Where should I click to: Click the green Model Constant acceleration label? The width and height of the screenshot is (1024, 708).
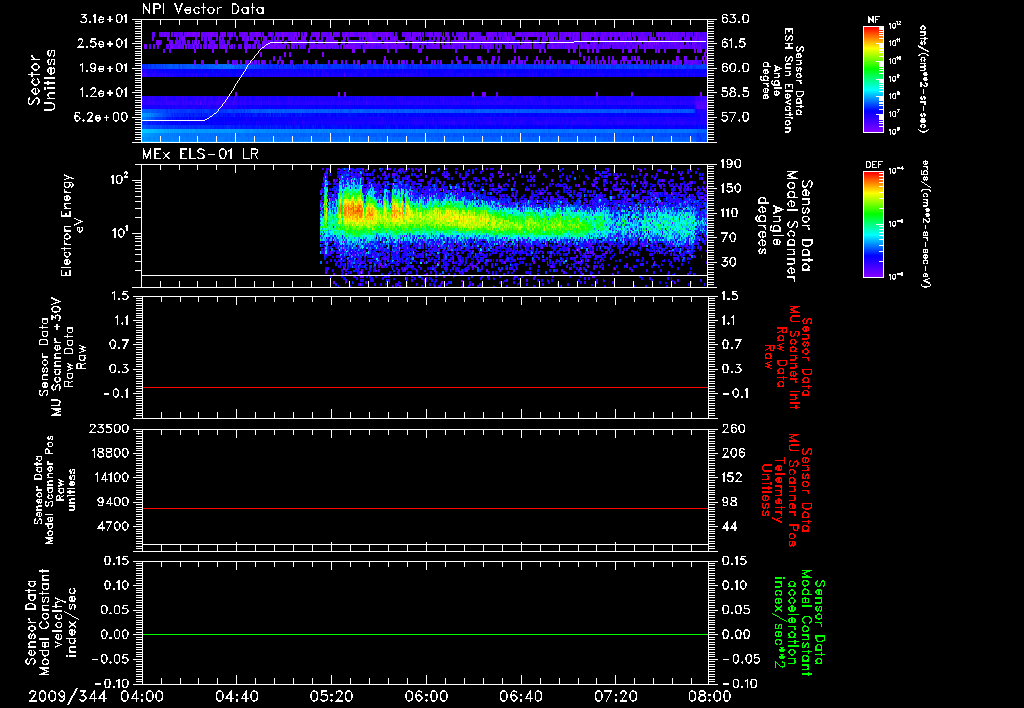coord(798,624)
